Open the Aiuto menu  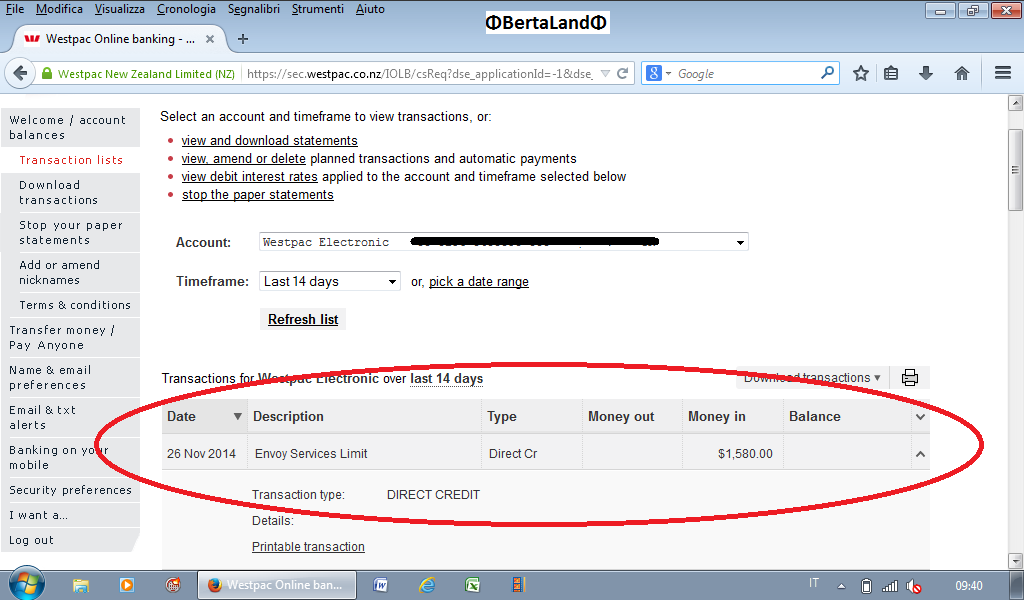(370, 9)
